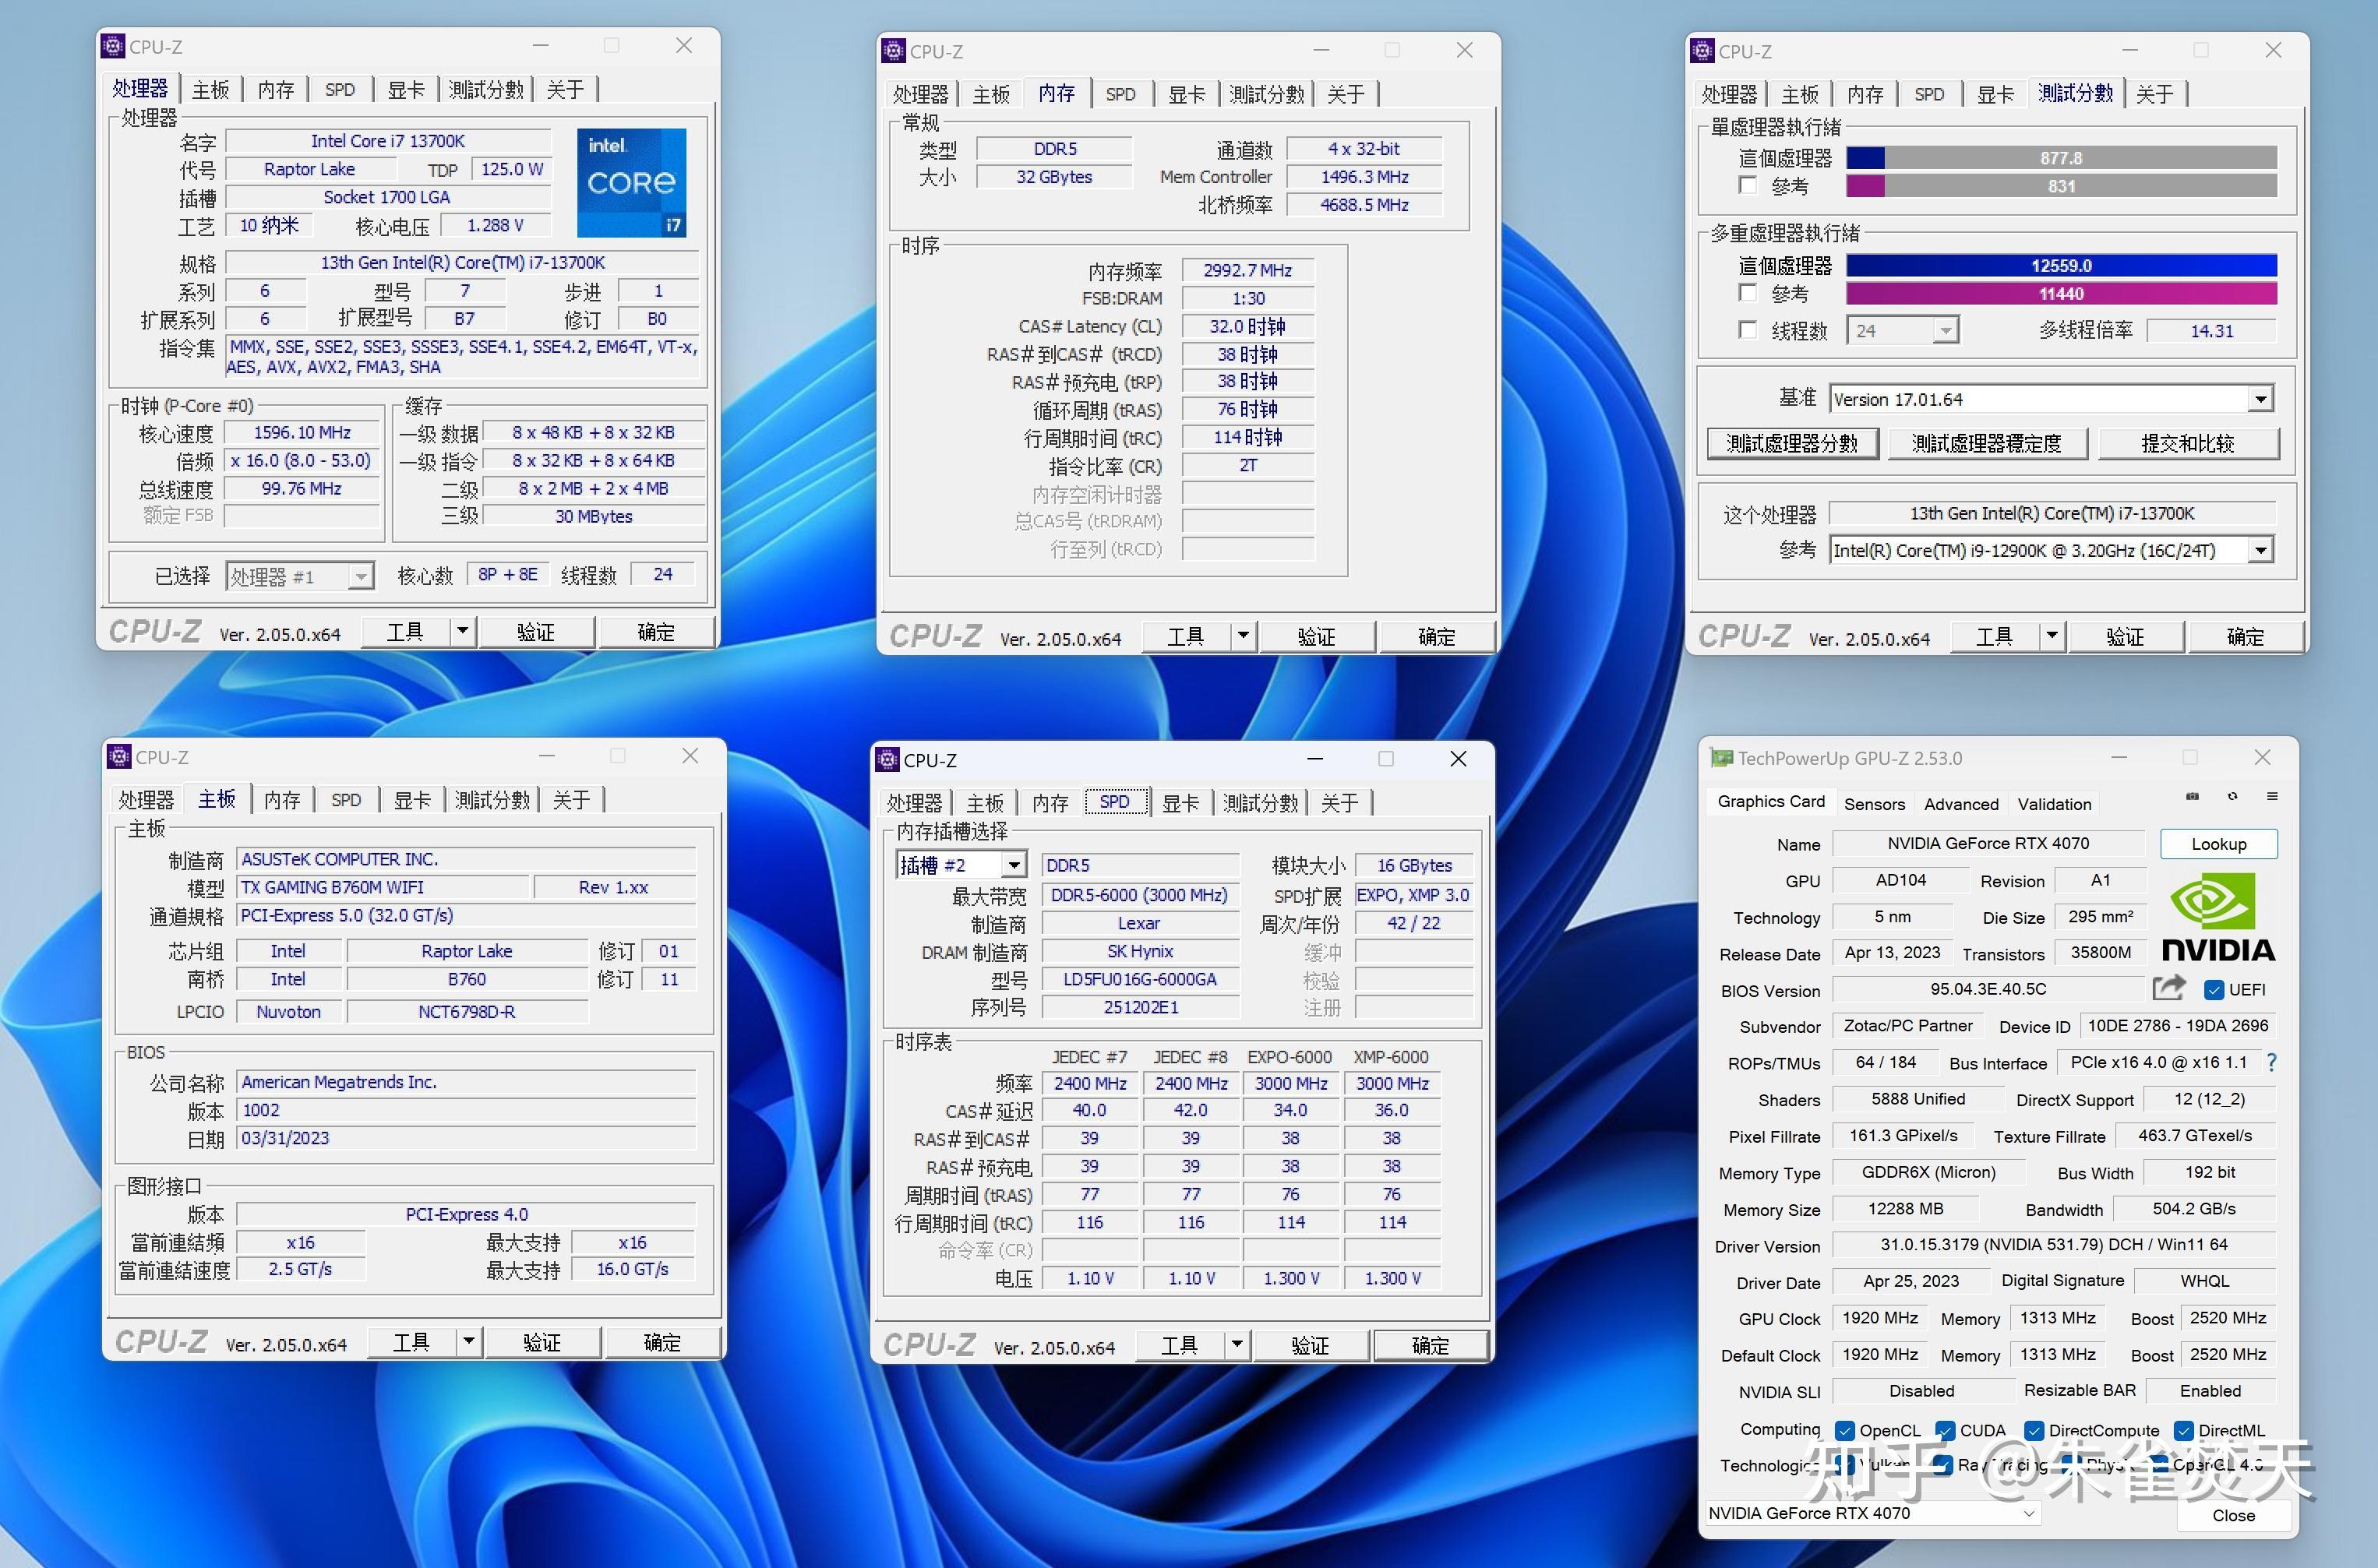Toggle CUDA checkbox

click(1945, 1430)
